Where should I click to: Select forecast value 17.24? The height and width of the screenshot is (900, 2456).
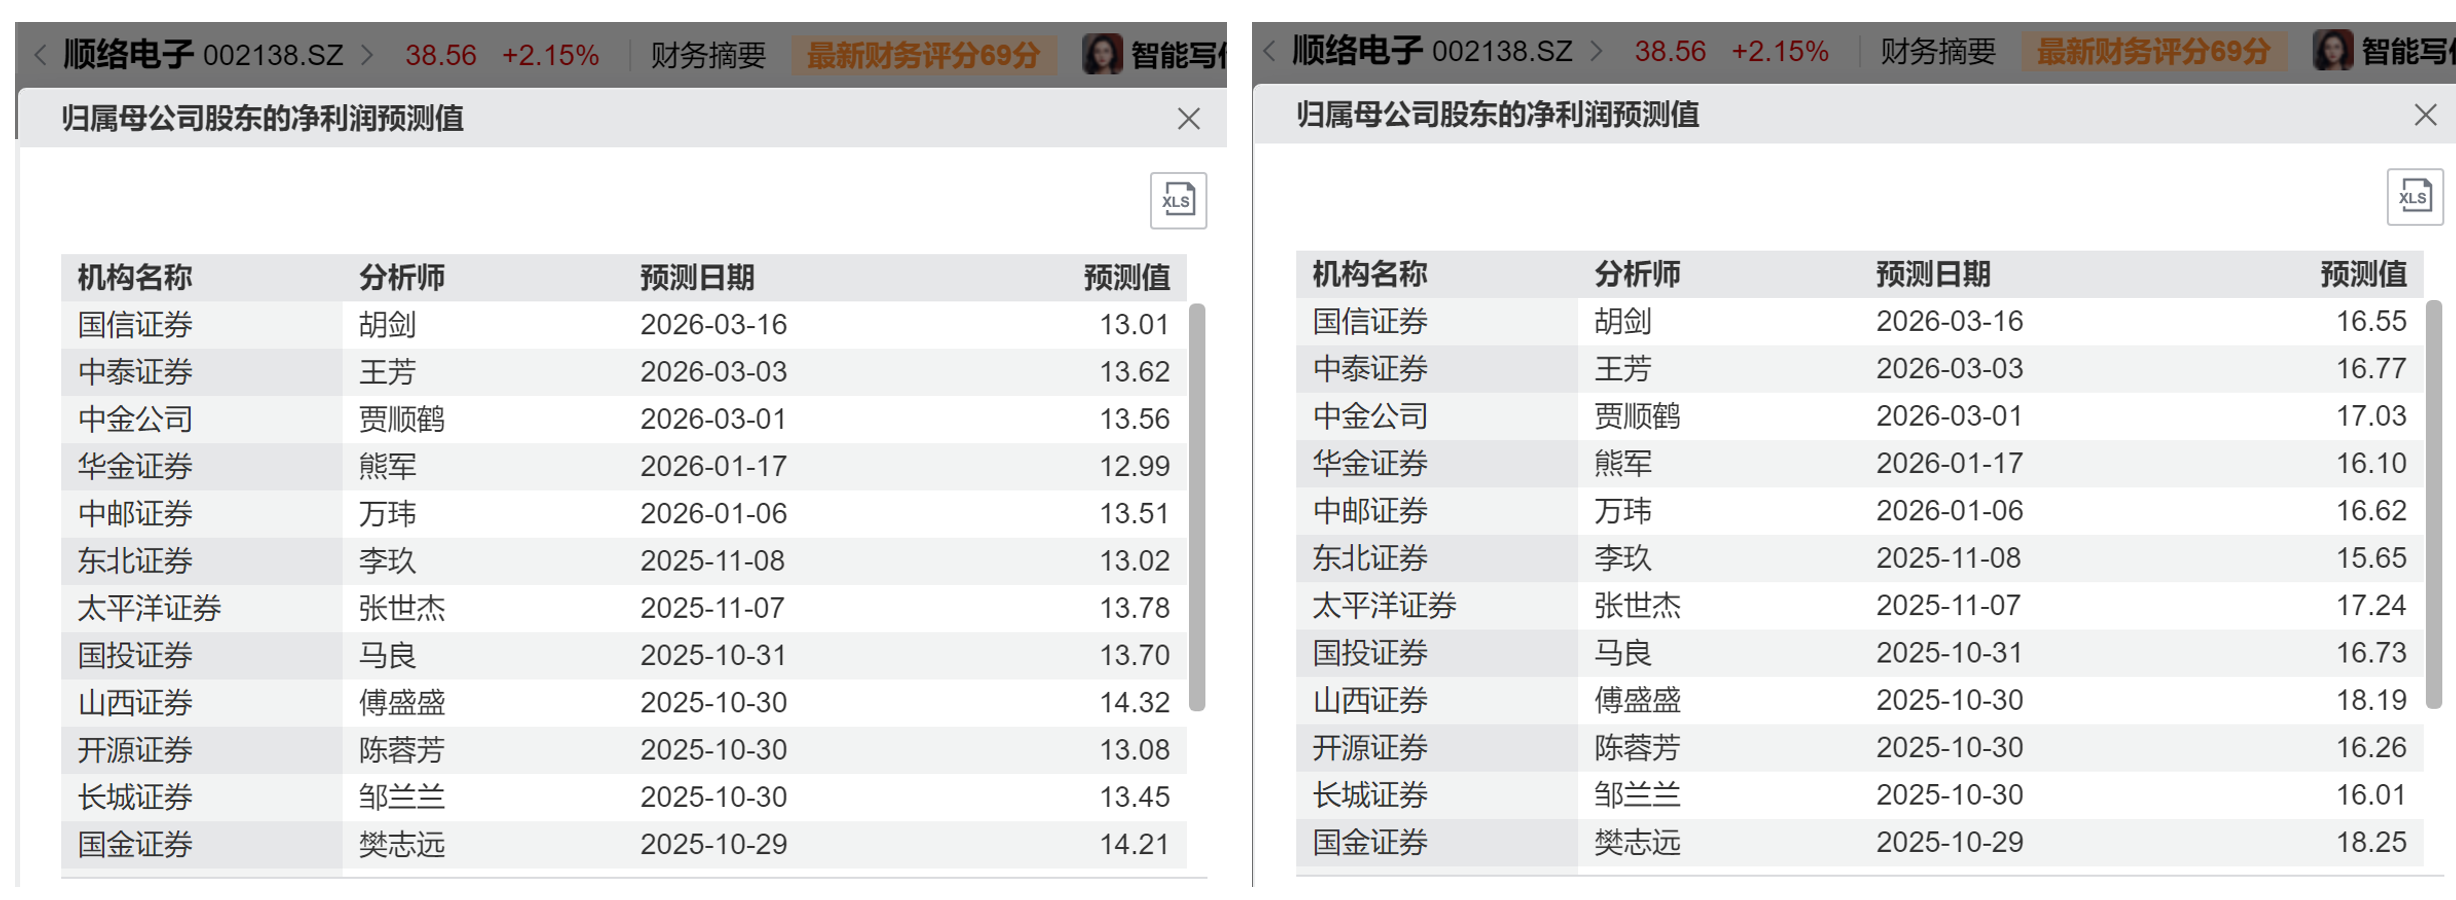[x=2371, y=605]
